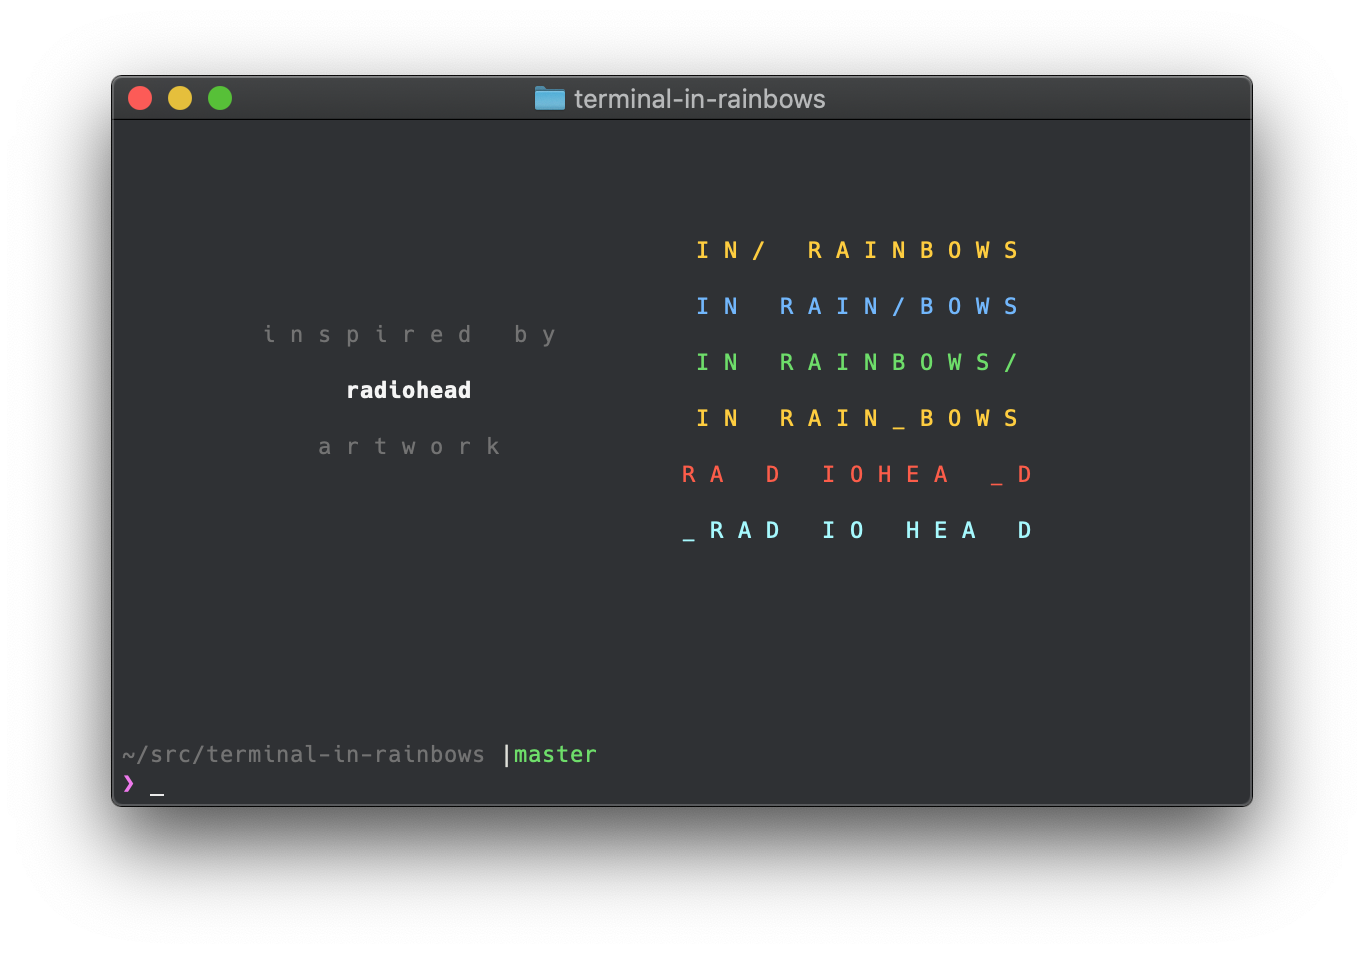Viewport: 1364px width, 954px height.
Task: Click the yellow 'IN RAIN_BOWS' line
Action: (x=857, y=418)
